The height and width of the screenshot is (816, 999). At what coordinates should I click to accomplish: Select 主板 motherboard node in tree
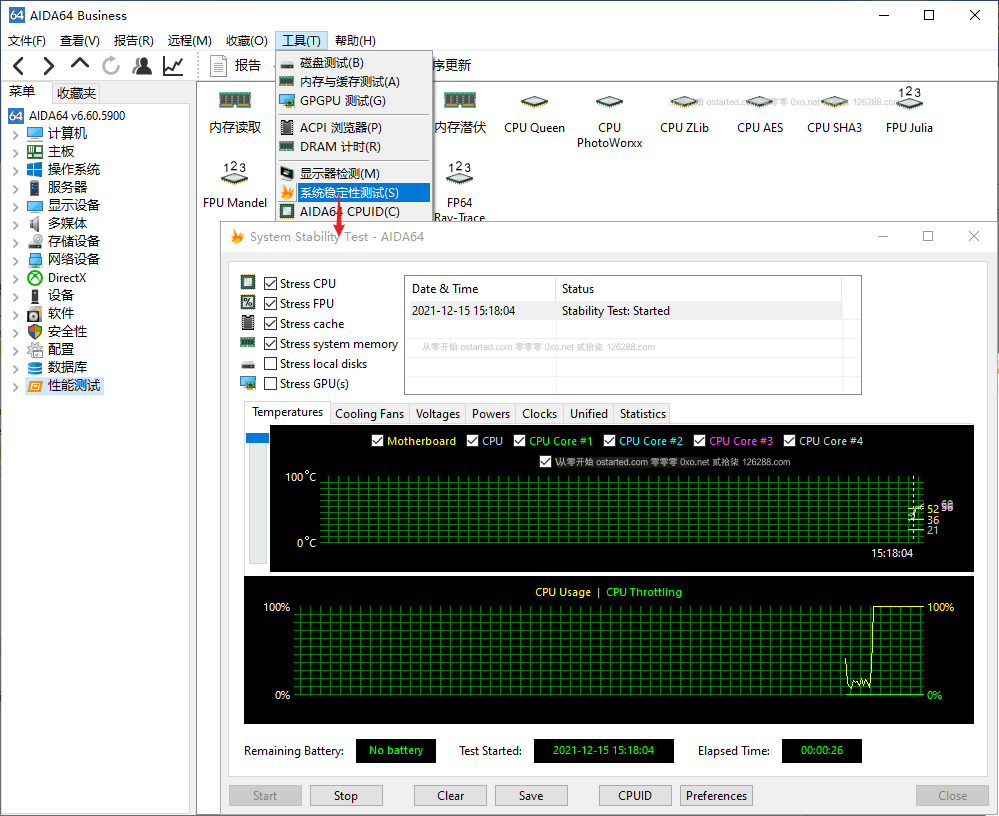tap(61, 152)
